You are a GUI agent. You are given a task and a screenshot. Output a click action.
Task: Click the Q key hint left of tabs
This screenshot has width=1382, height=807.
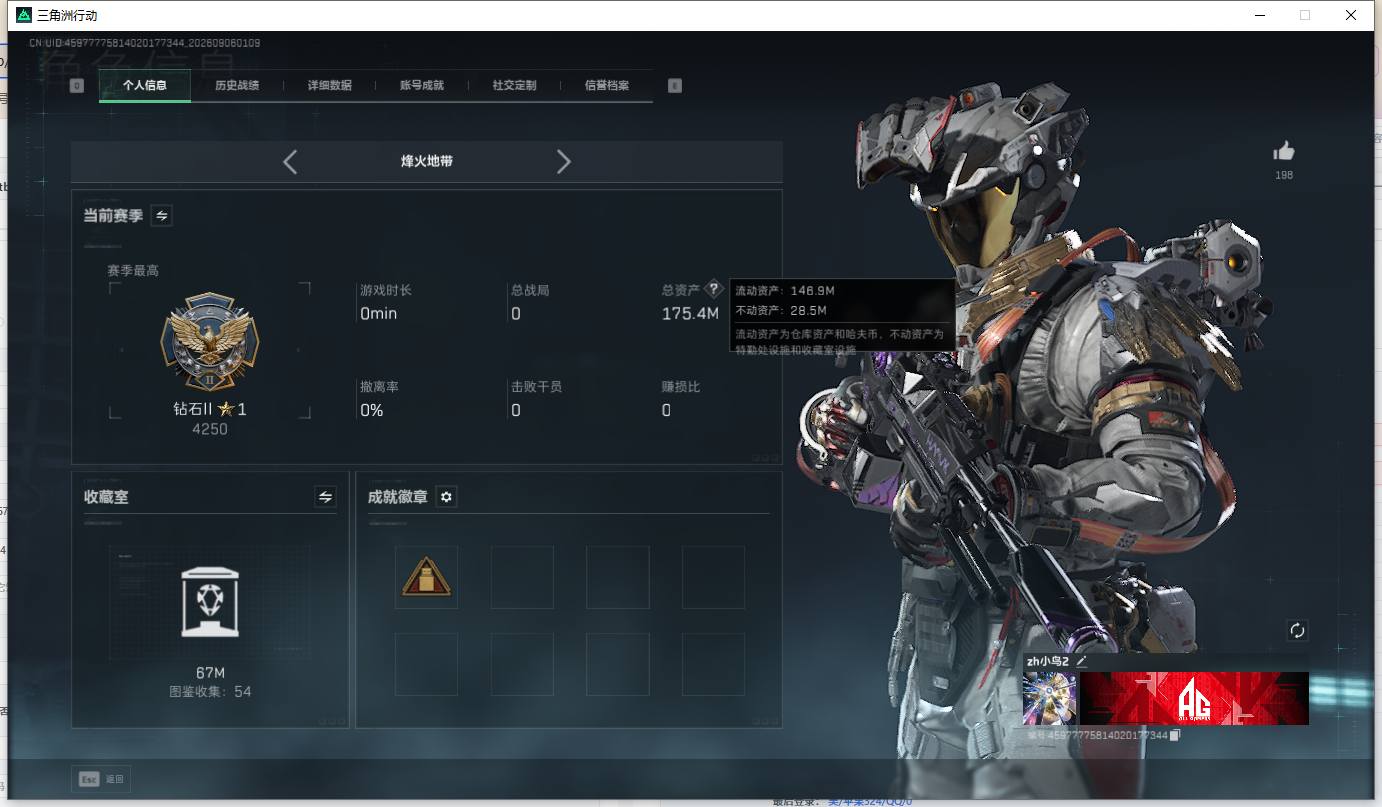77,86
